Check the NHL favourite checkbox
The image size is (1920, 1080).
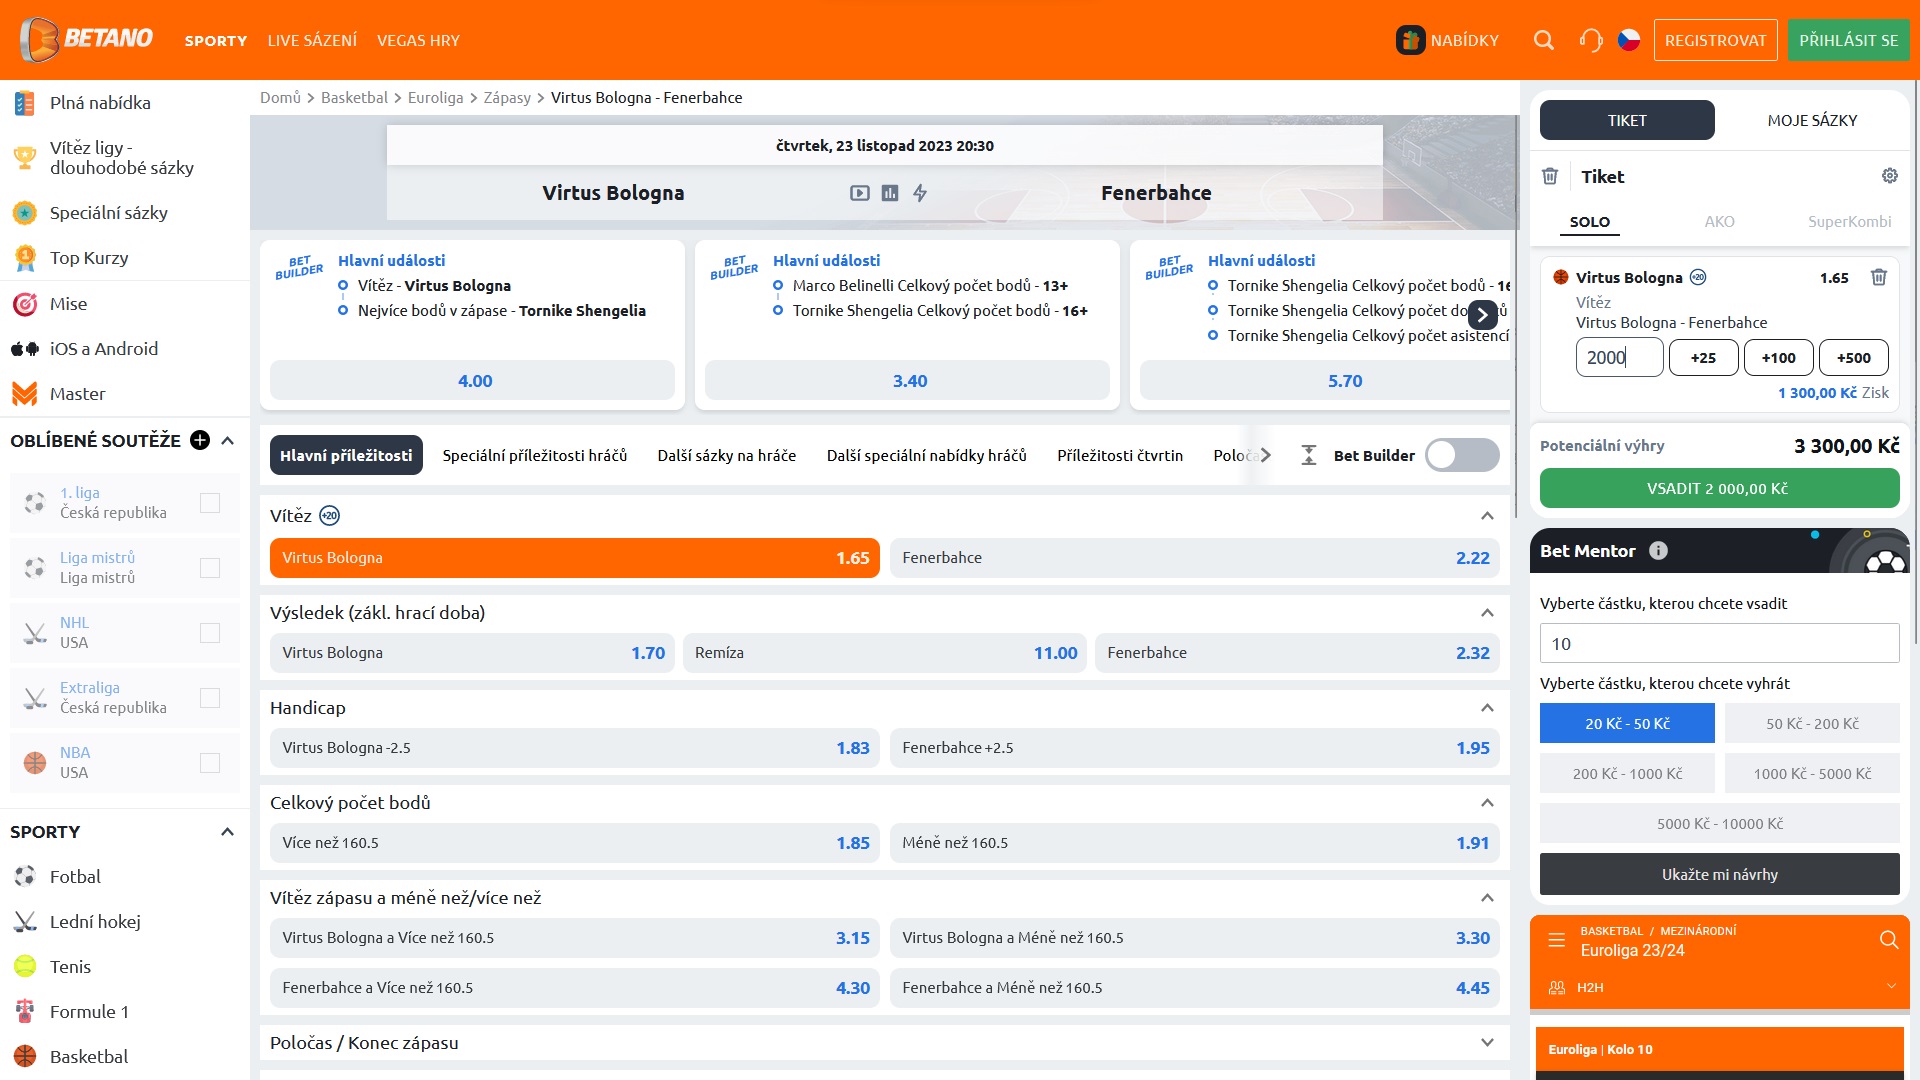(210, 632)
